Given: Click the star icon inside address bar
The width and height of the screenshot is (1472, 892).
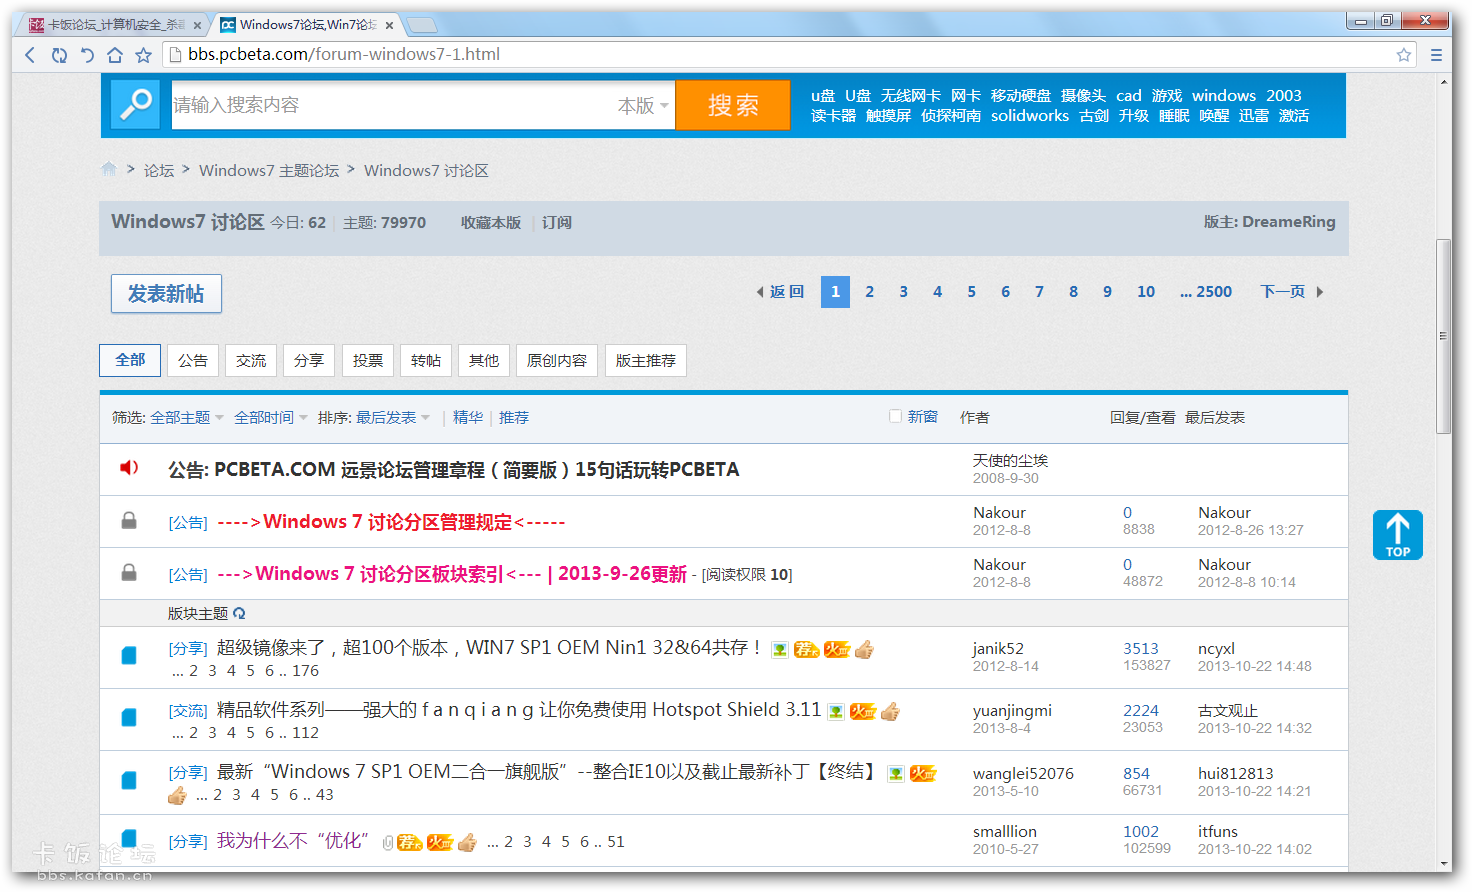Looking at the screenshot, I should [1404, 55].
